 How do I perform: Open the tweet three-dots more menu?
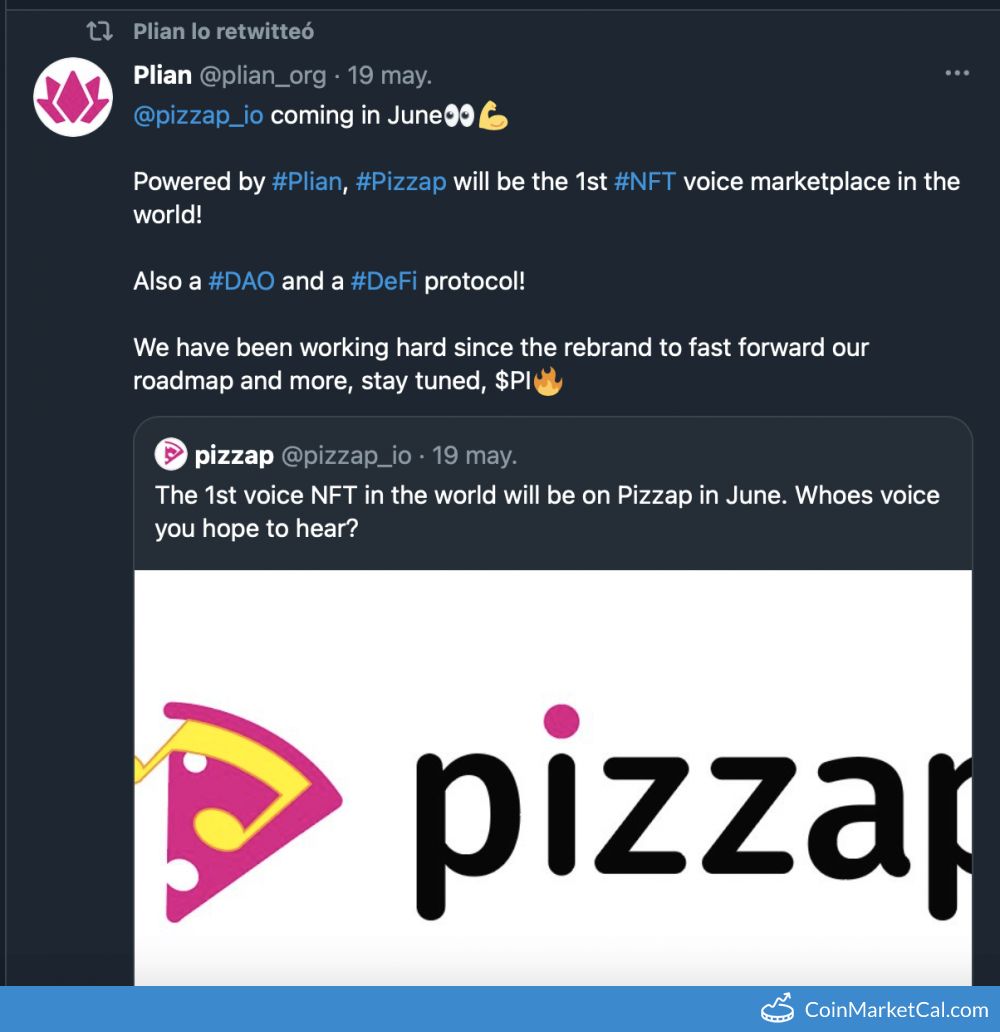point(957,74)
